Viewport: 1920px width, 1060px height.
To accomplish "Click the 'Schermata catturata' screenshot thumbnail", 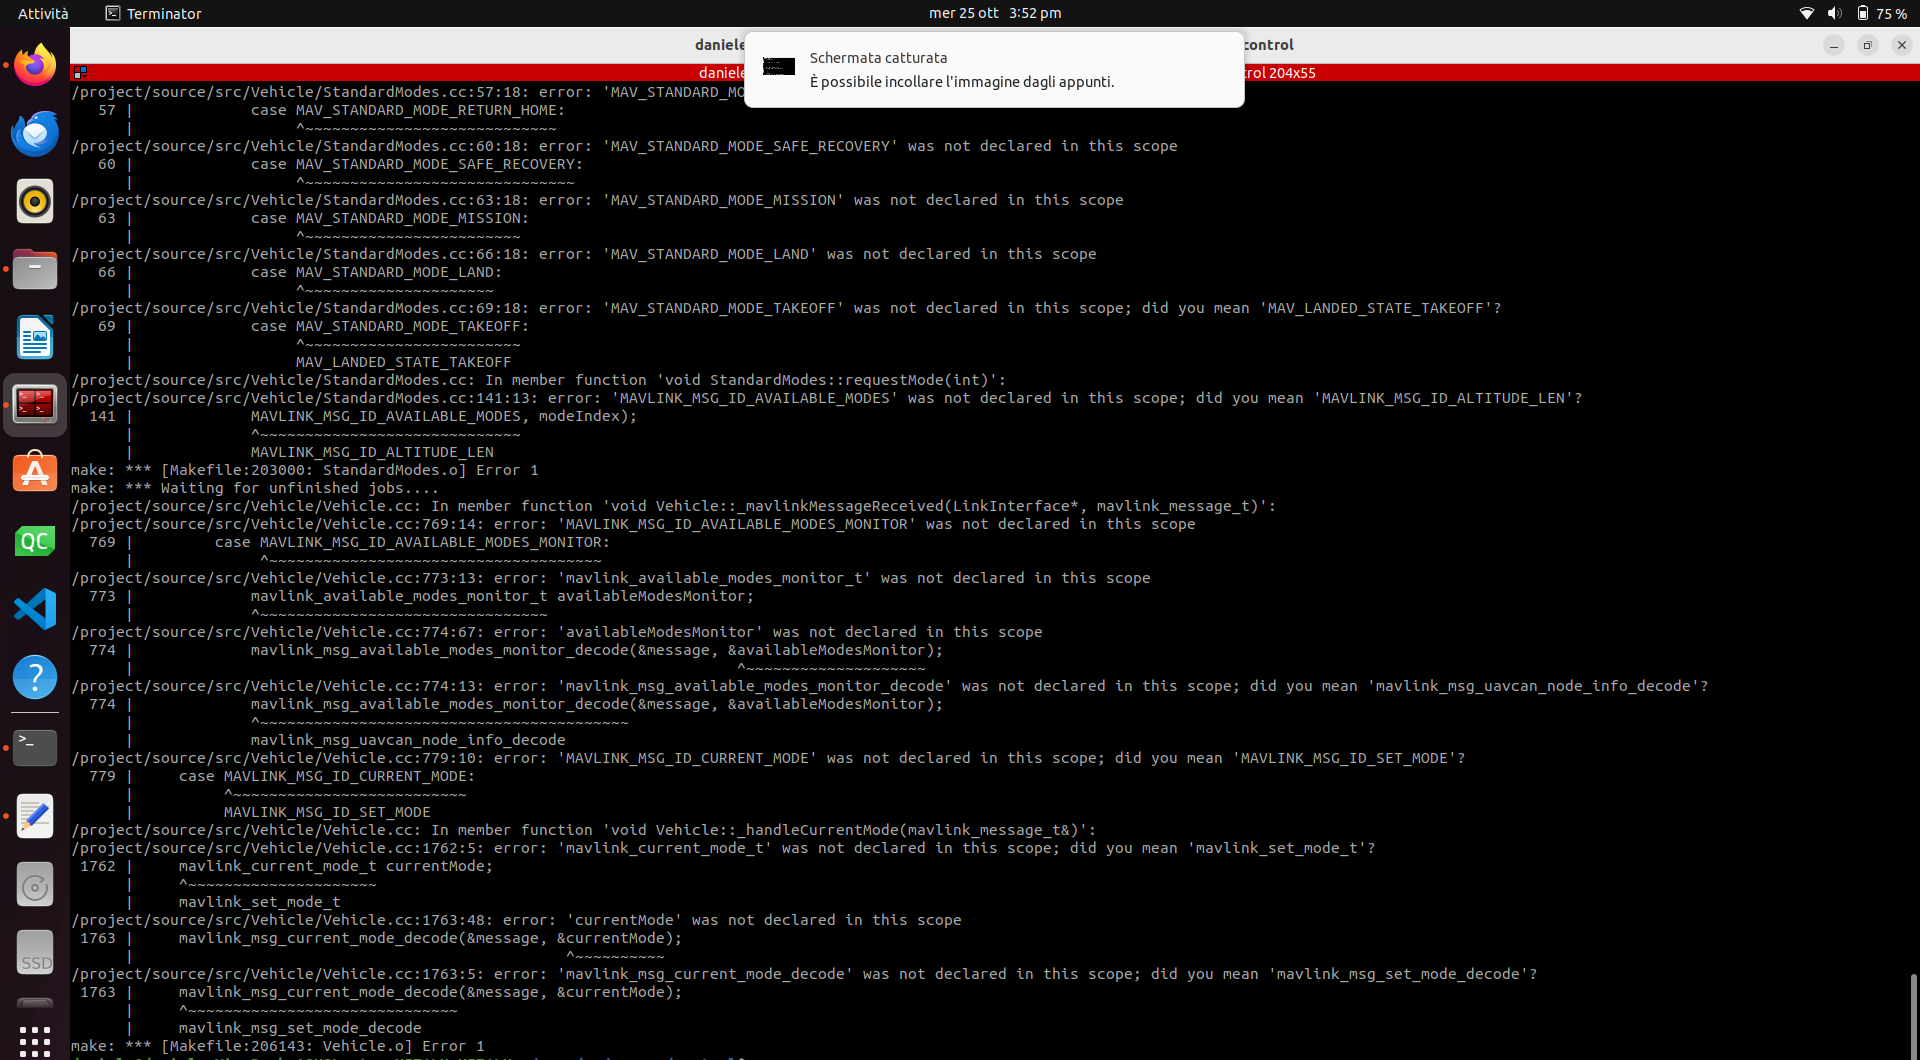I will coord(778,67).
